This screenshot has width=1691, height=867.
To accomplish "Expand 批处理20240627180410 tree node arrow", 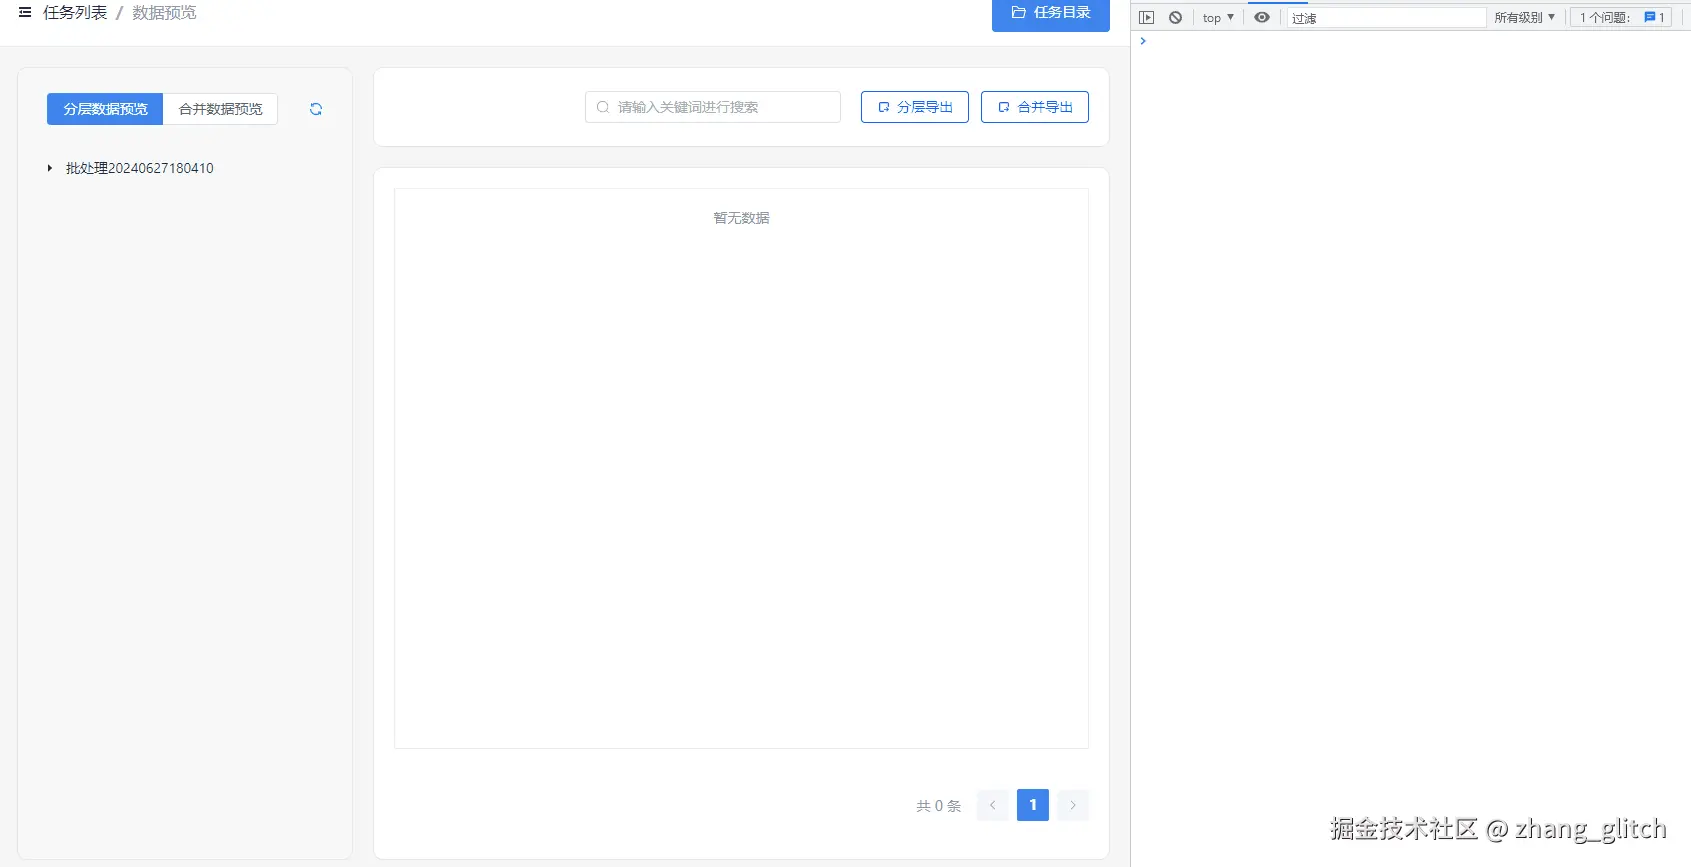I will [x=50, y=168].
